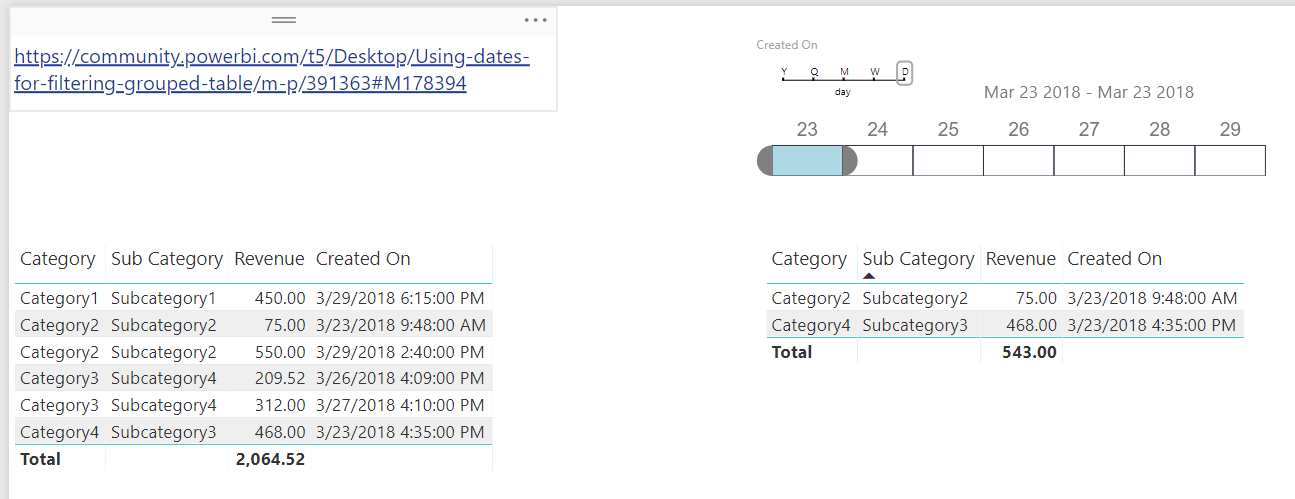
Task: Open the community.powerbi.com forum link
Action: (272, 70)
